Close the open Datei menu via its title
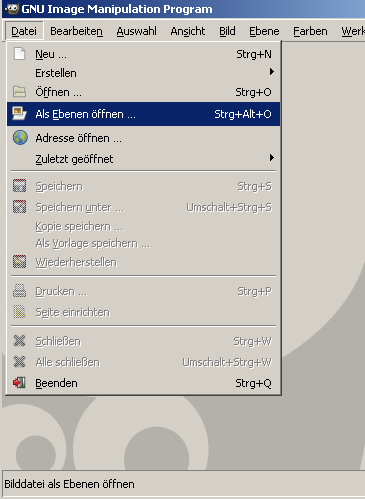Screen dimensions: 365x499 click(x=24, y=31)
